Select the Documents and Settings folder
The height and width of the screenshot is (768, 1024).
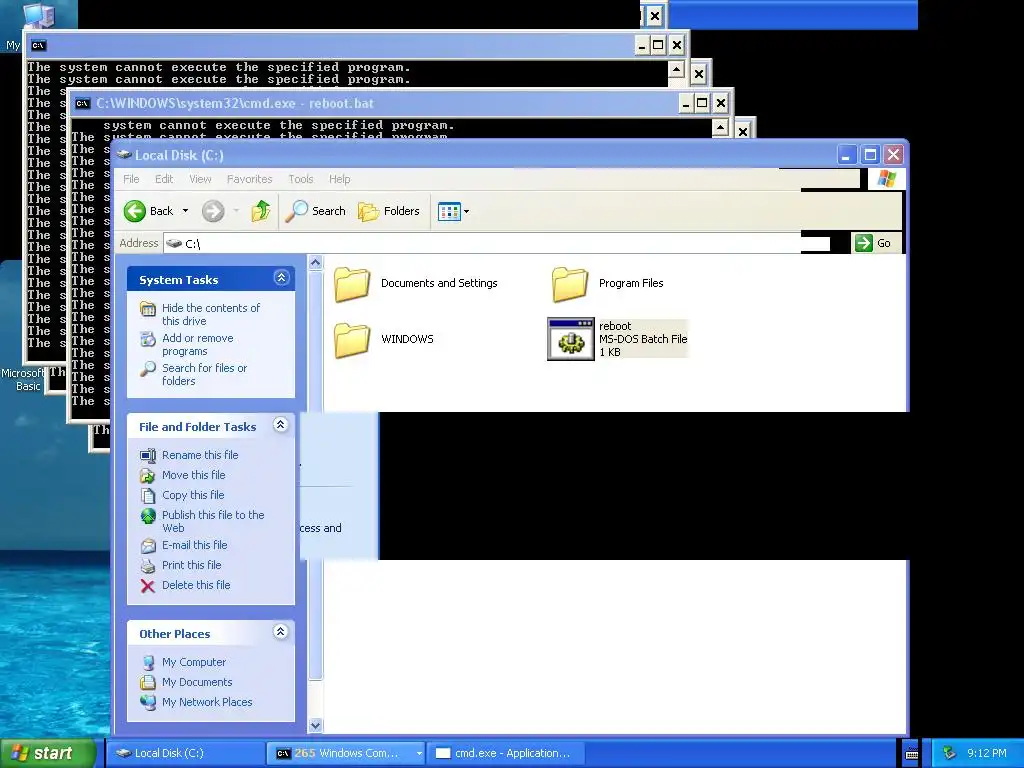tap(416, 283)
